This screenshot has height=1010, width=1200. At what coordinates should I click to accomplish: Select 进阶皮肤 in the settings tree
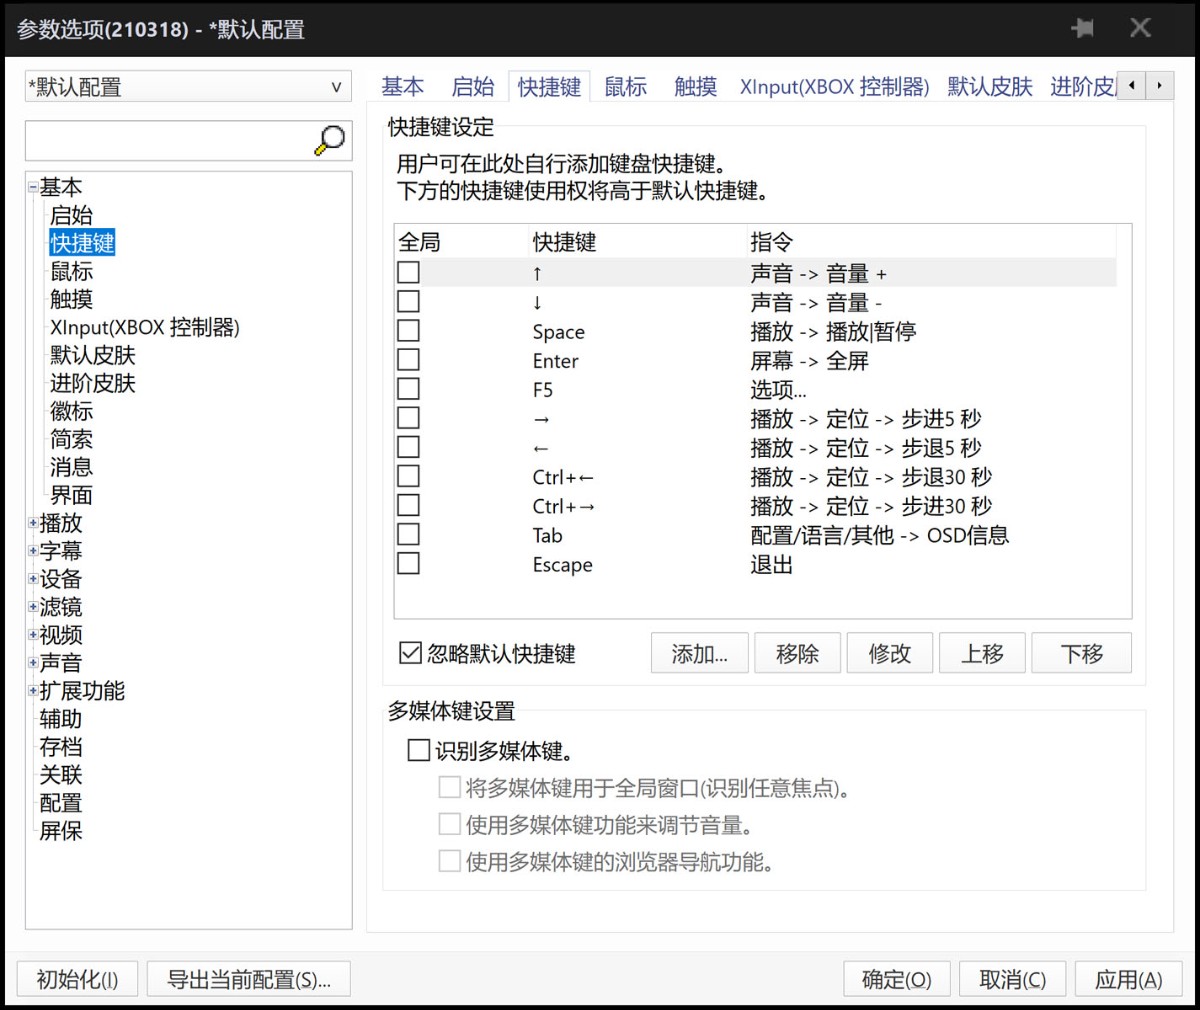pyautogui.click(x=93, y=383)
